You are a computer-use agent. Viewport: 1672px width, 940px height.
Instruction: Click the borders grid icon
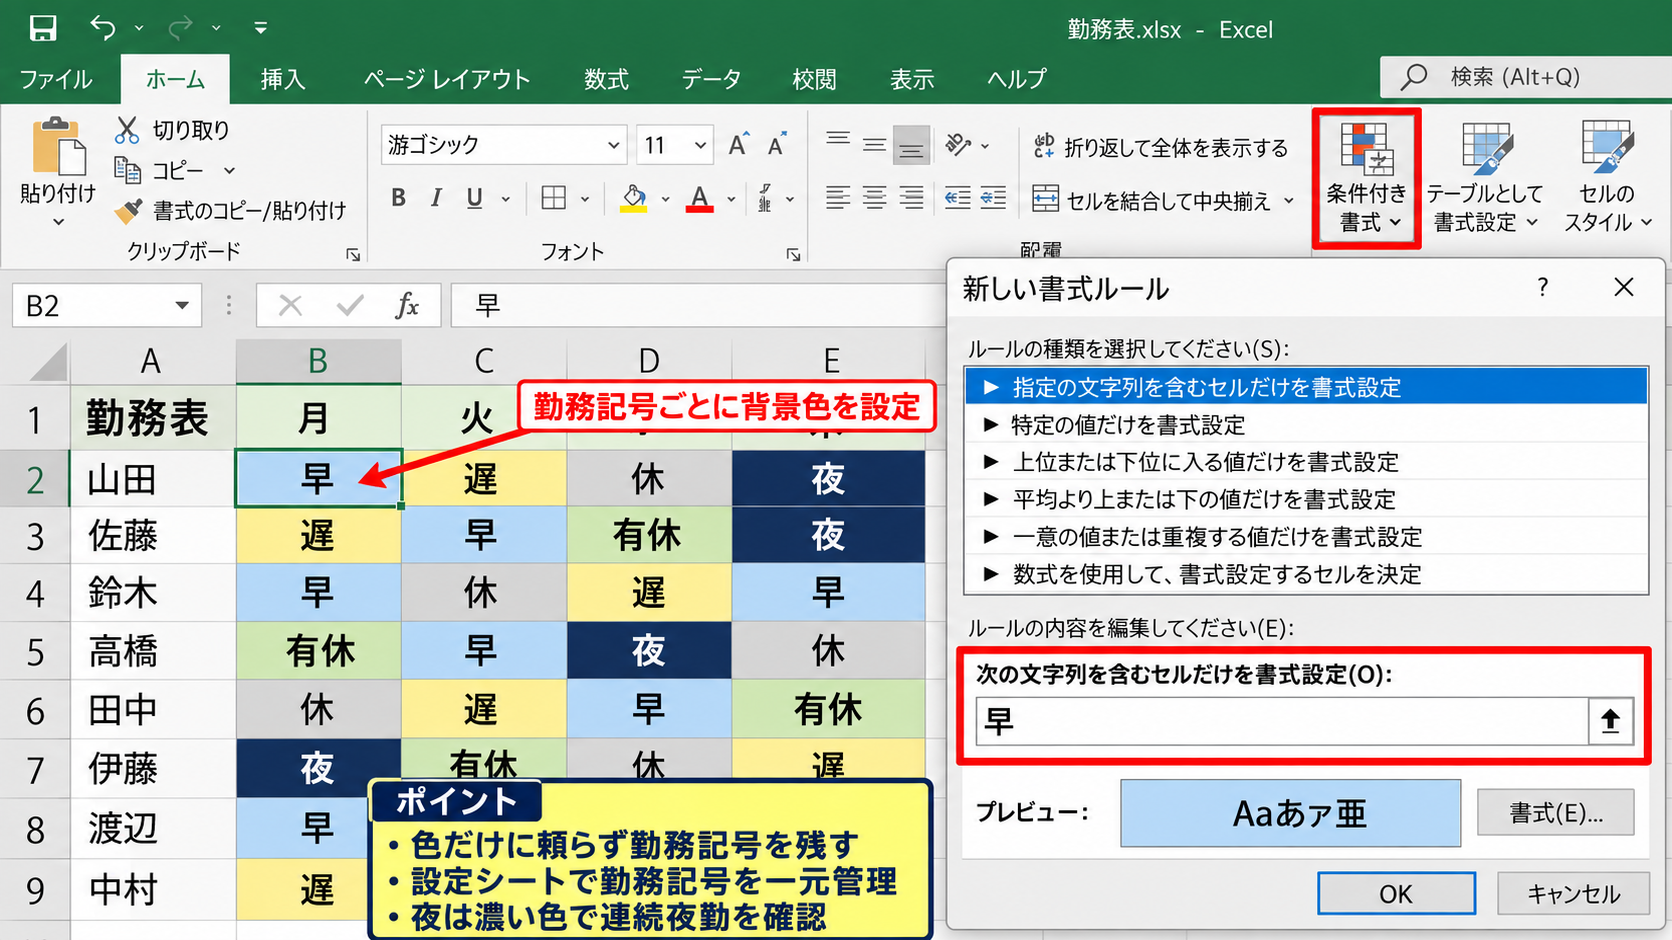(x=553, y=198)
